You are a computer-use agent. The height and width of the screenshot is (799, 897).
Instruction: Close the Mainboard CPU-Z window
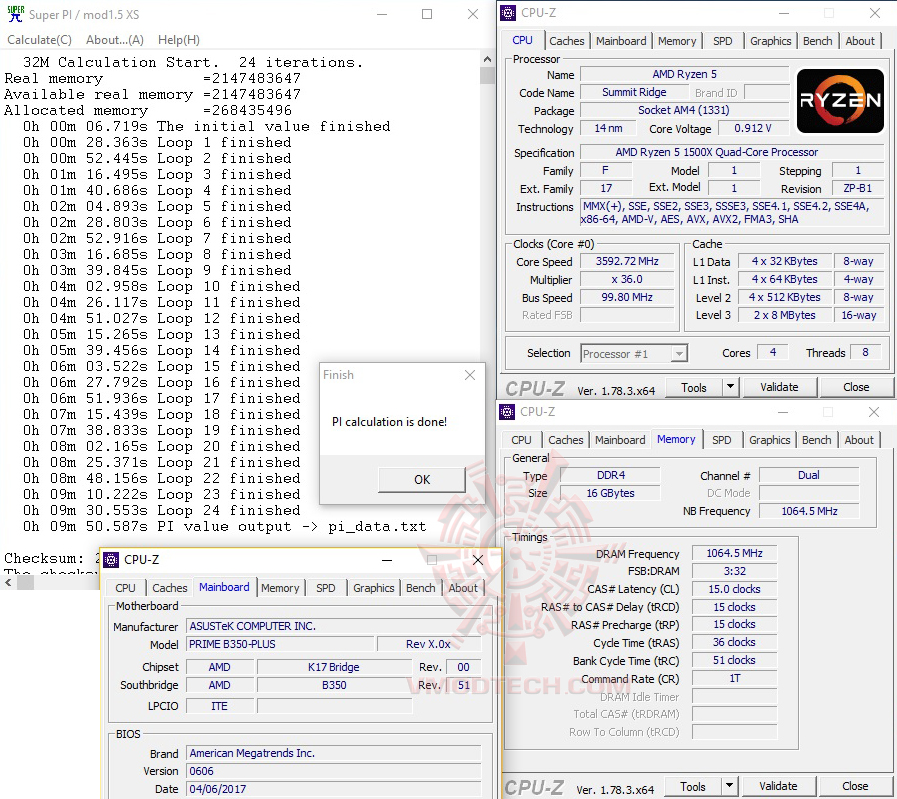[x=478, y=560]
